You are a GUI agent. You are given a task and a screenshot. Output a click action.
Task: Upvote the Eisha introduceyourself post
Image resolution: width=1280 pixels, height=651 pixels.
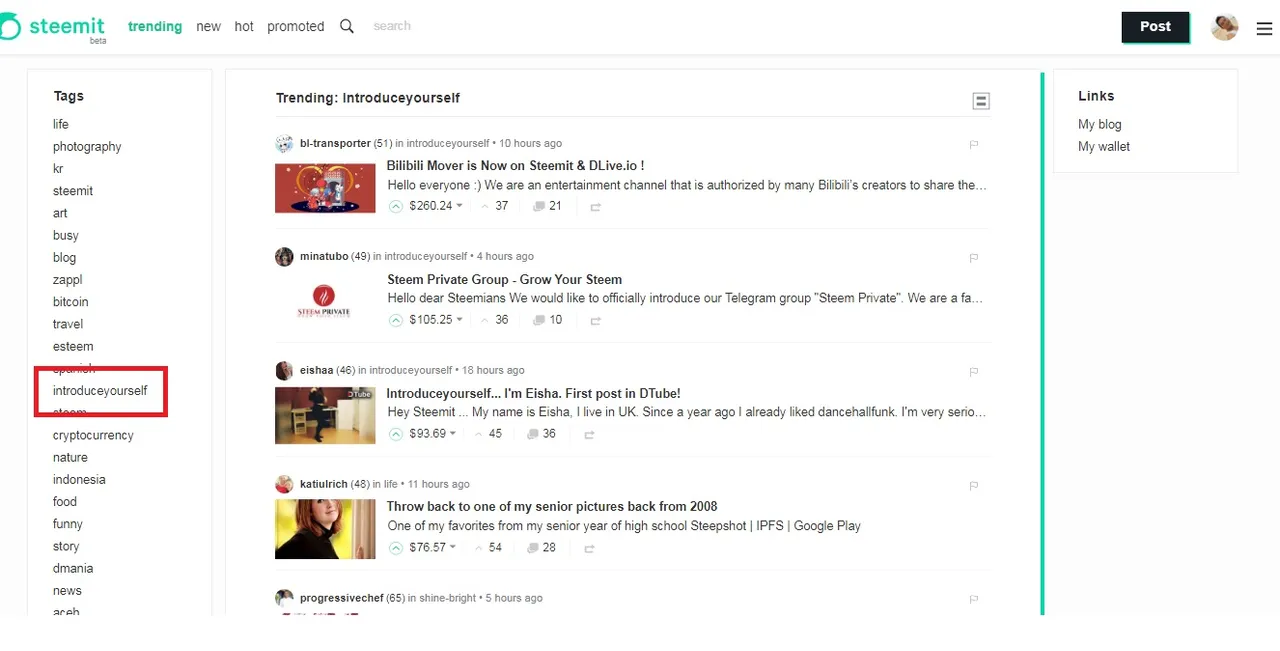pyautogui.click(x=396, y=434)
